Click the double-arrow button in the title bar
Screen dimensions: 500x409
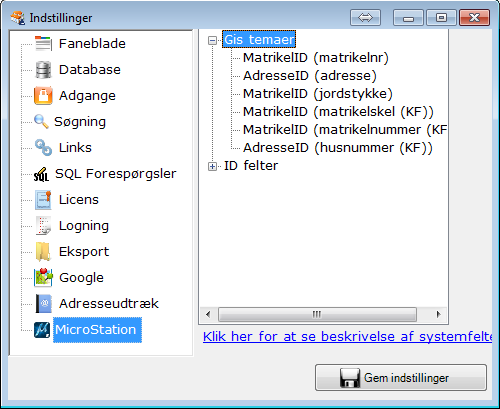click(x=365, y=17)
